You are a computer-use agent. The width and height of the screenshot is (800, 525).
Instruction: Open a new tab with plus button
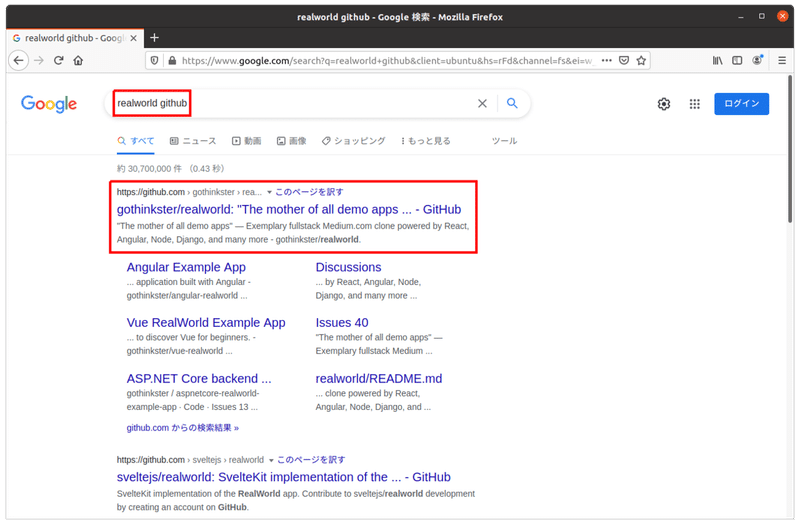click(x=155, y=38)
